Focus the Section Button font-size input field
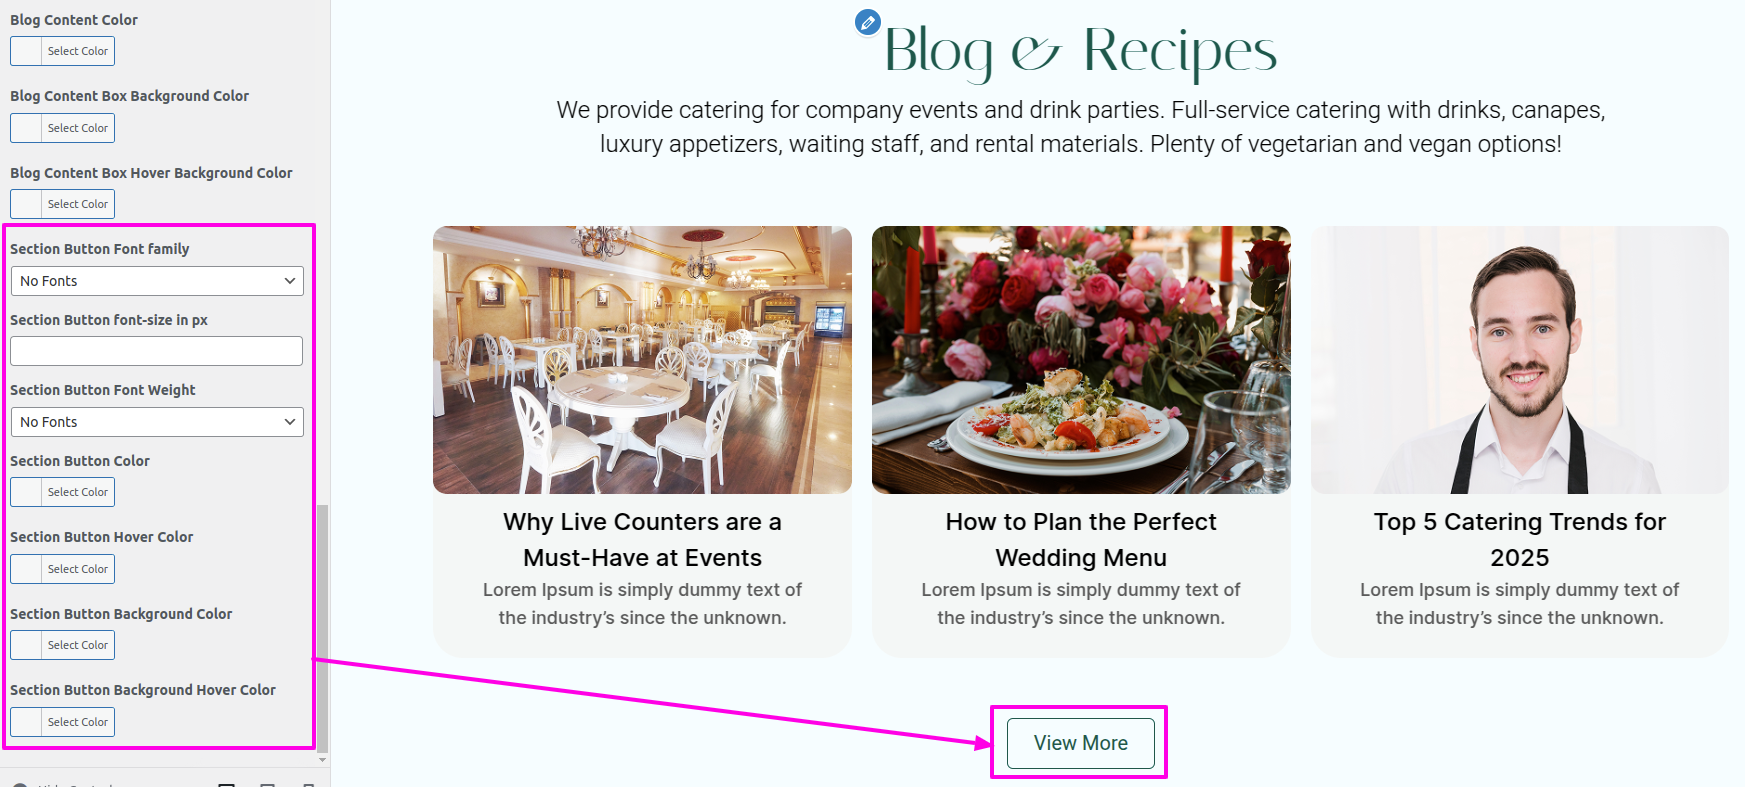This screenshot has height=787, width=1745. coord(156,351)
